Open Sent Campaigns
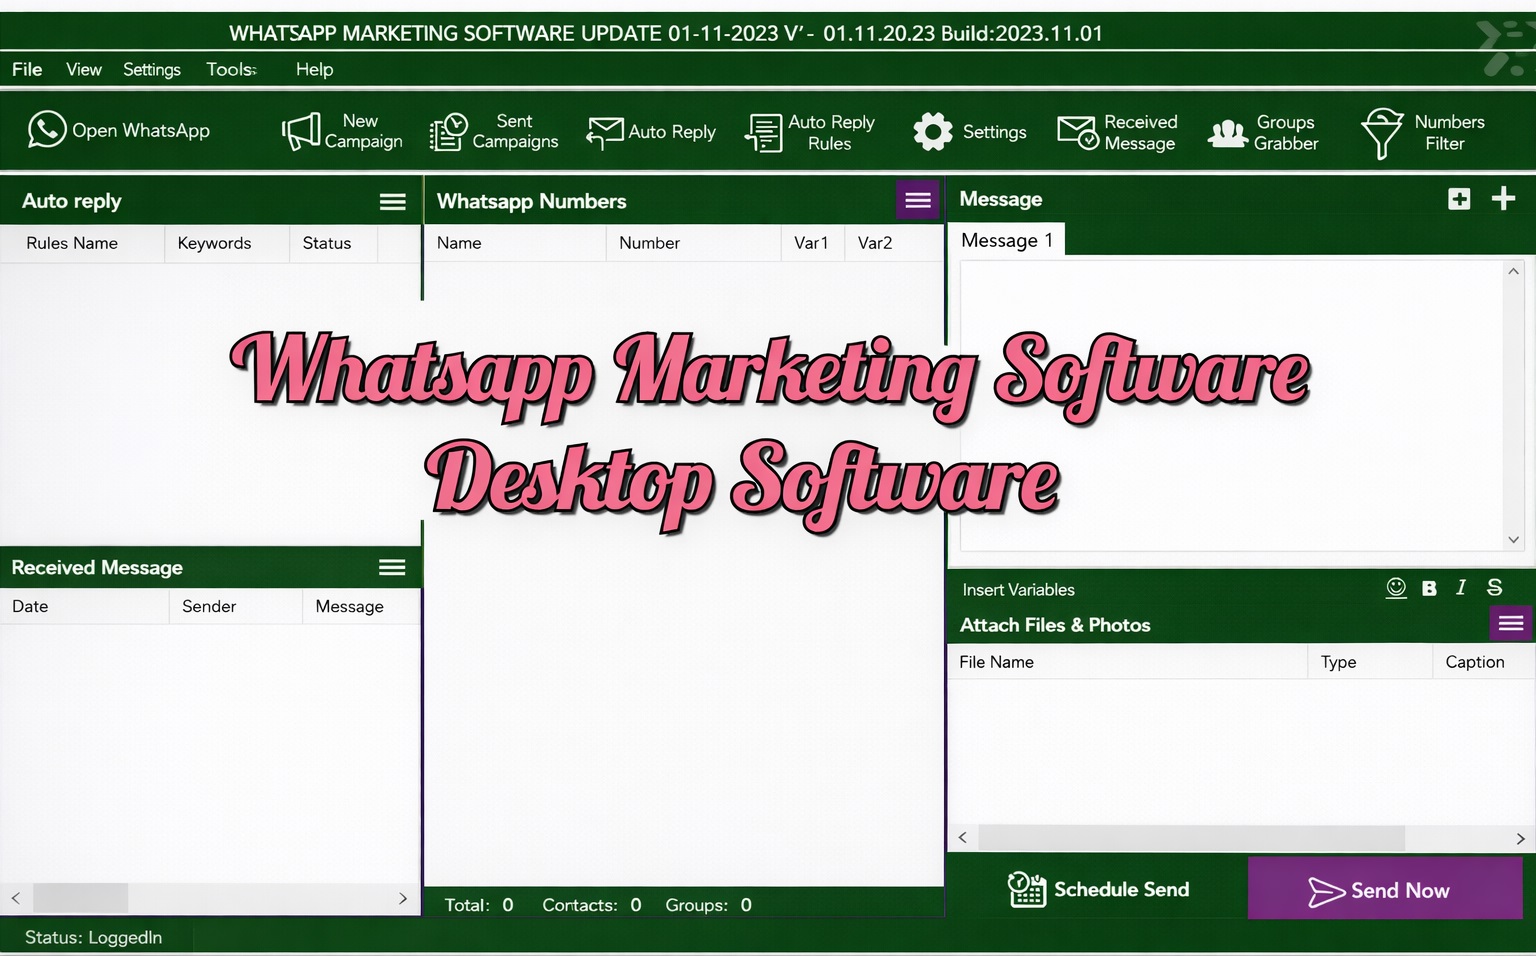Screen dimensions: 1536x956 [x=494, y=131]
